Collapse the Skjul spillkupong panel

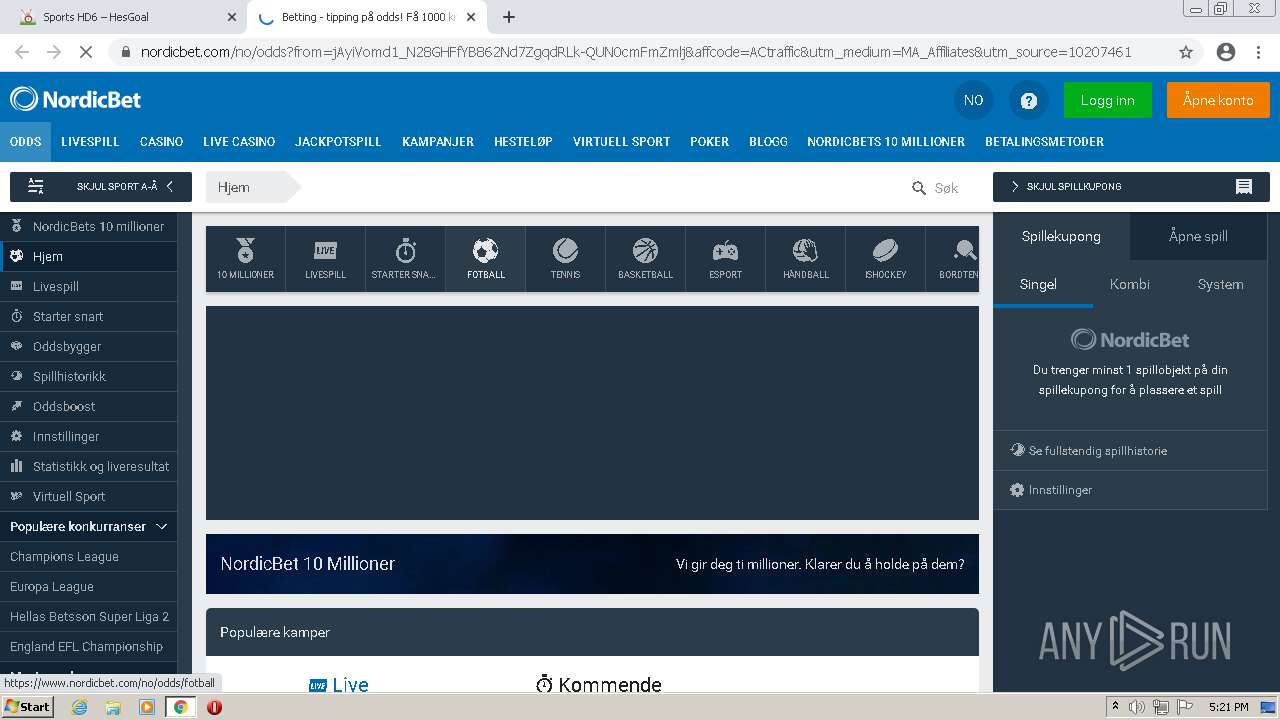coord(1131,187)
